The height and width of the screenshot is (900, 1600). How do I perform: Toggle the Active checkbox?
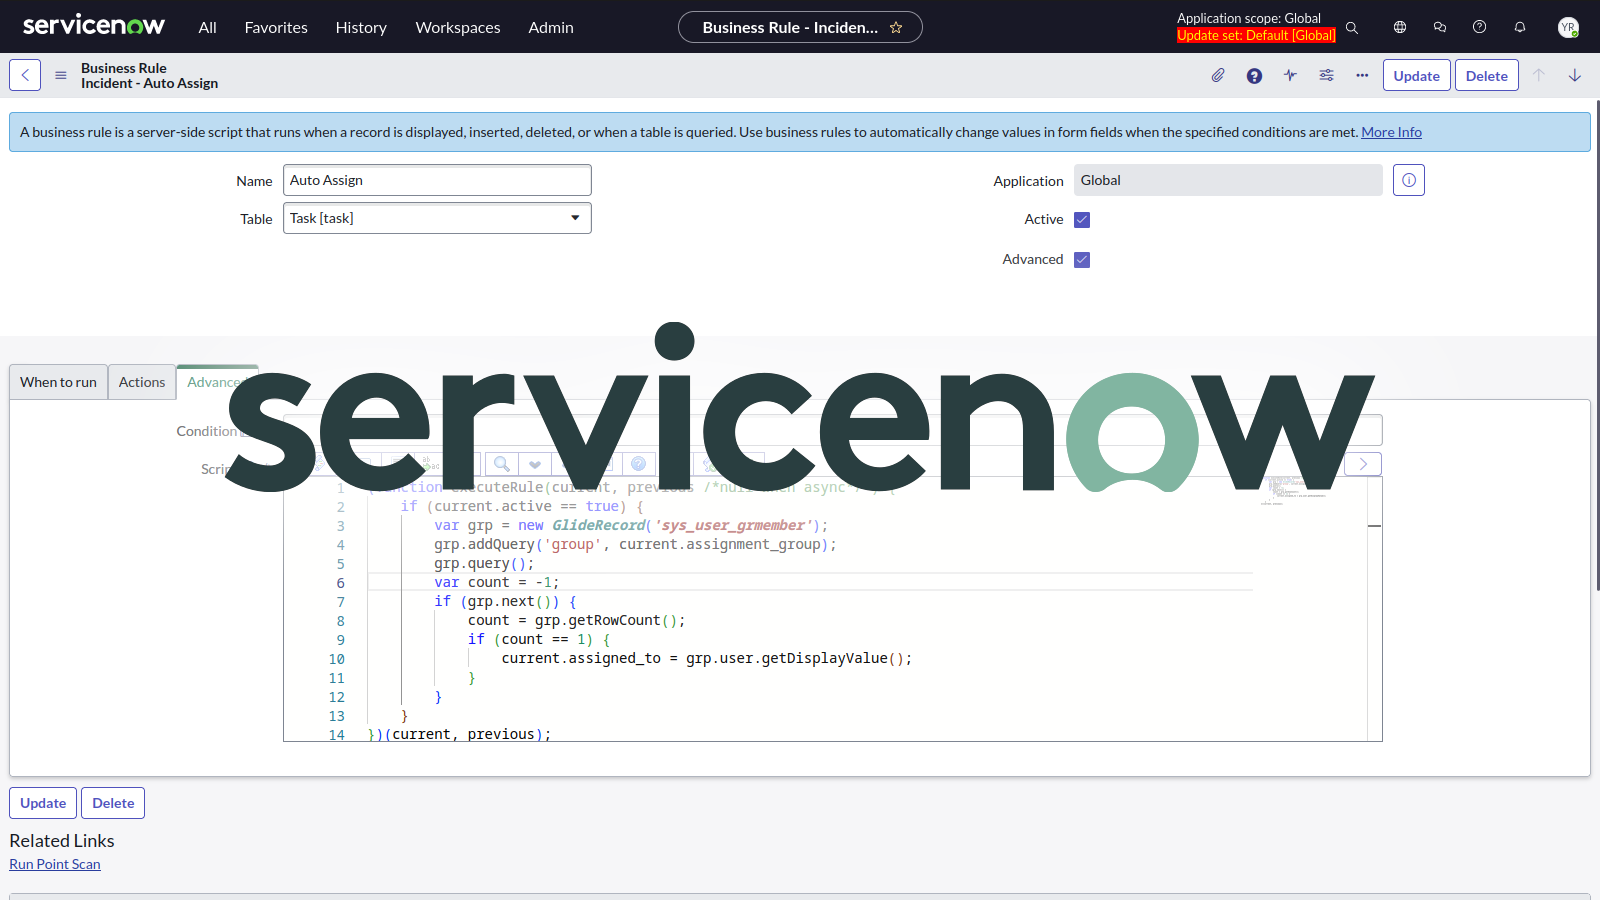pyautogui.click(x=1082, y=219)
